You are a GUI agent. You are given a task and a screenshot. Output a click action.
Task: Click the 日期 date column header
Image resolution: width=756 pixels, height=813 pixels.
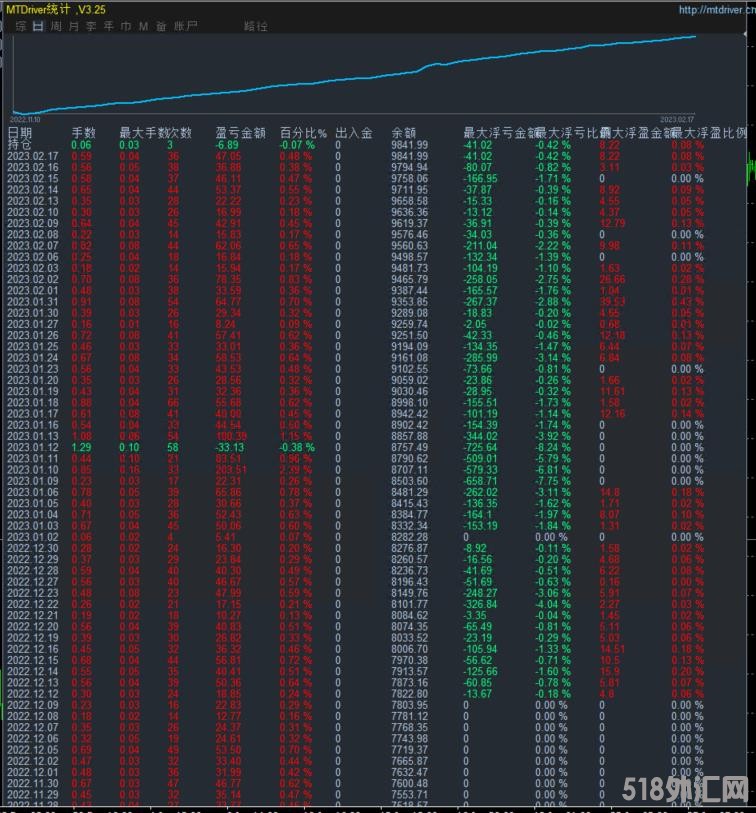click(20, 132)
